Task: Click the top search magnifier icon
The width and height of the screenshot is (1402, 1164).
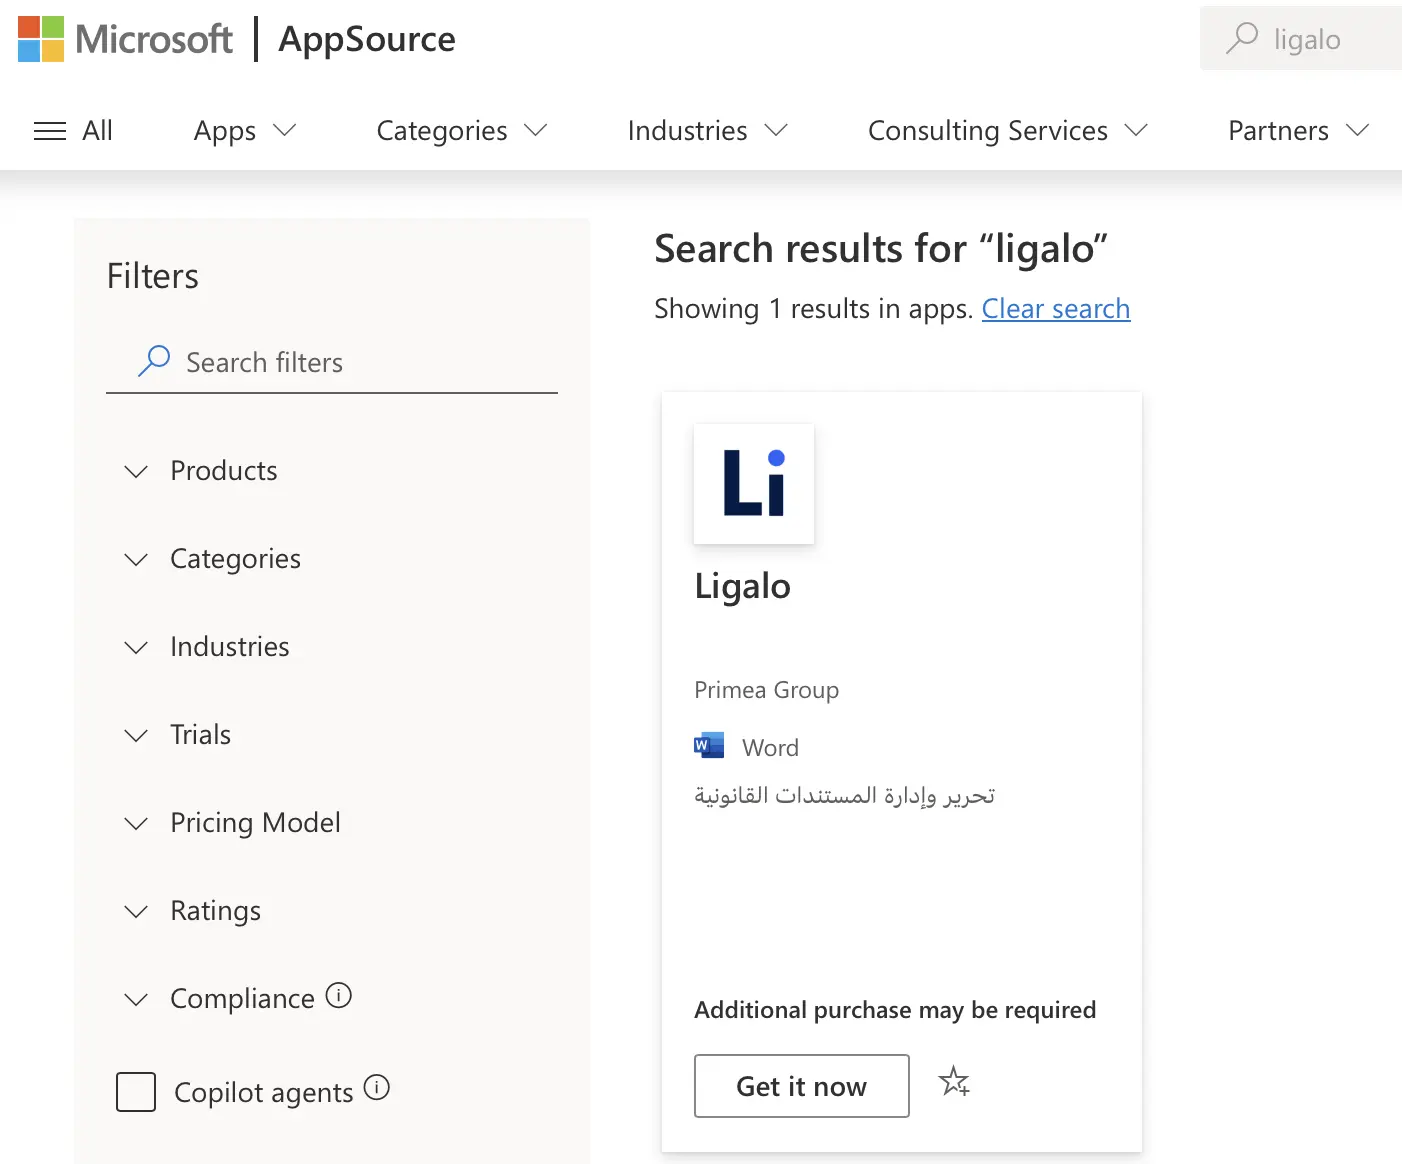Action: (x=1242, y=38)
